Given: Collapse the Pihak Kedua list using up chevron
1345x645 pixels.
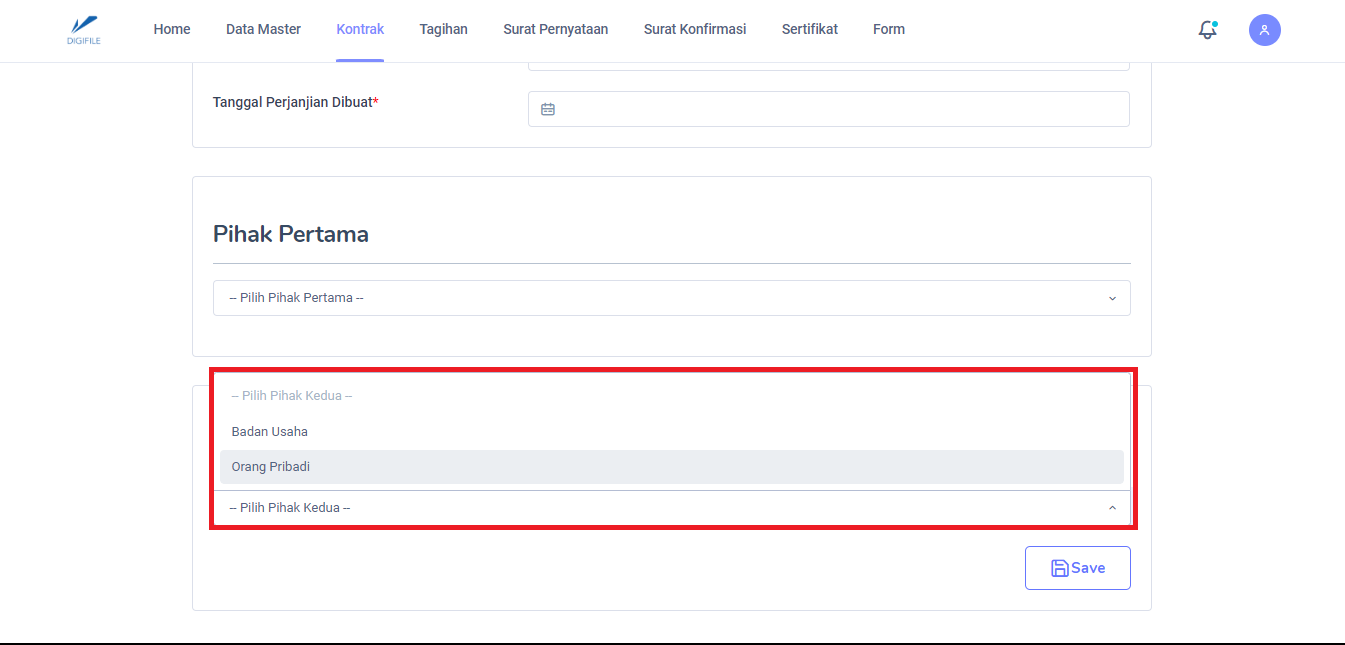Looking at the screenshot, I should coord(1112,508).
